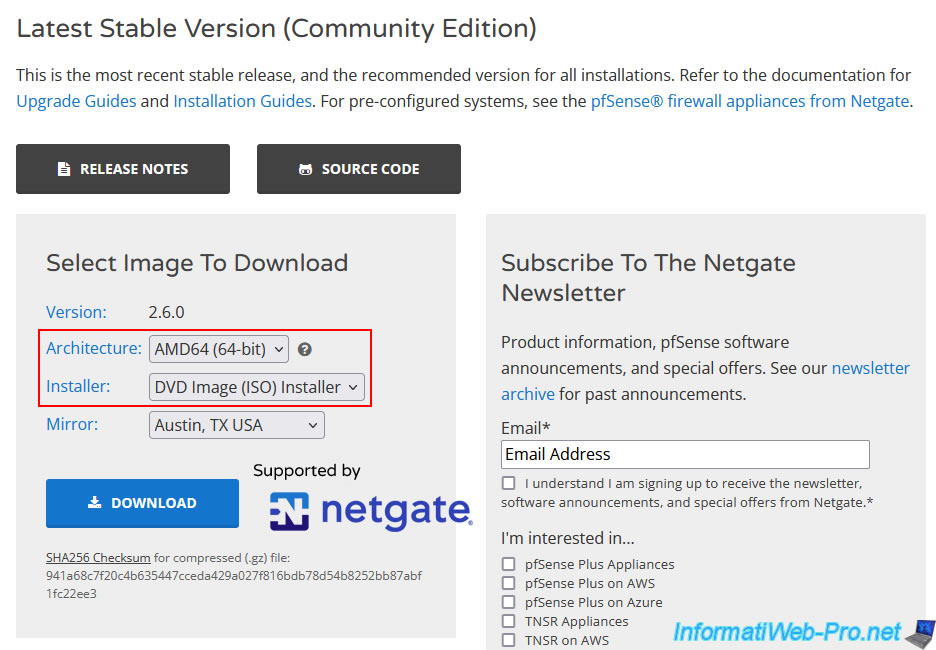
Task: Click the blue Download button
Action: [x=142, y=503]
